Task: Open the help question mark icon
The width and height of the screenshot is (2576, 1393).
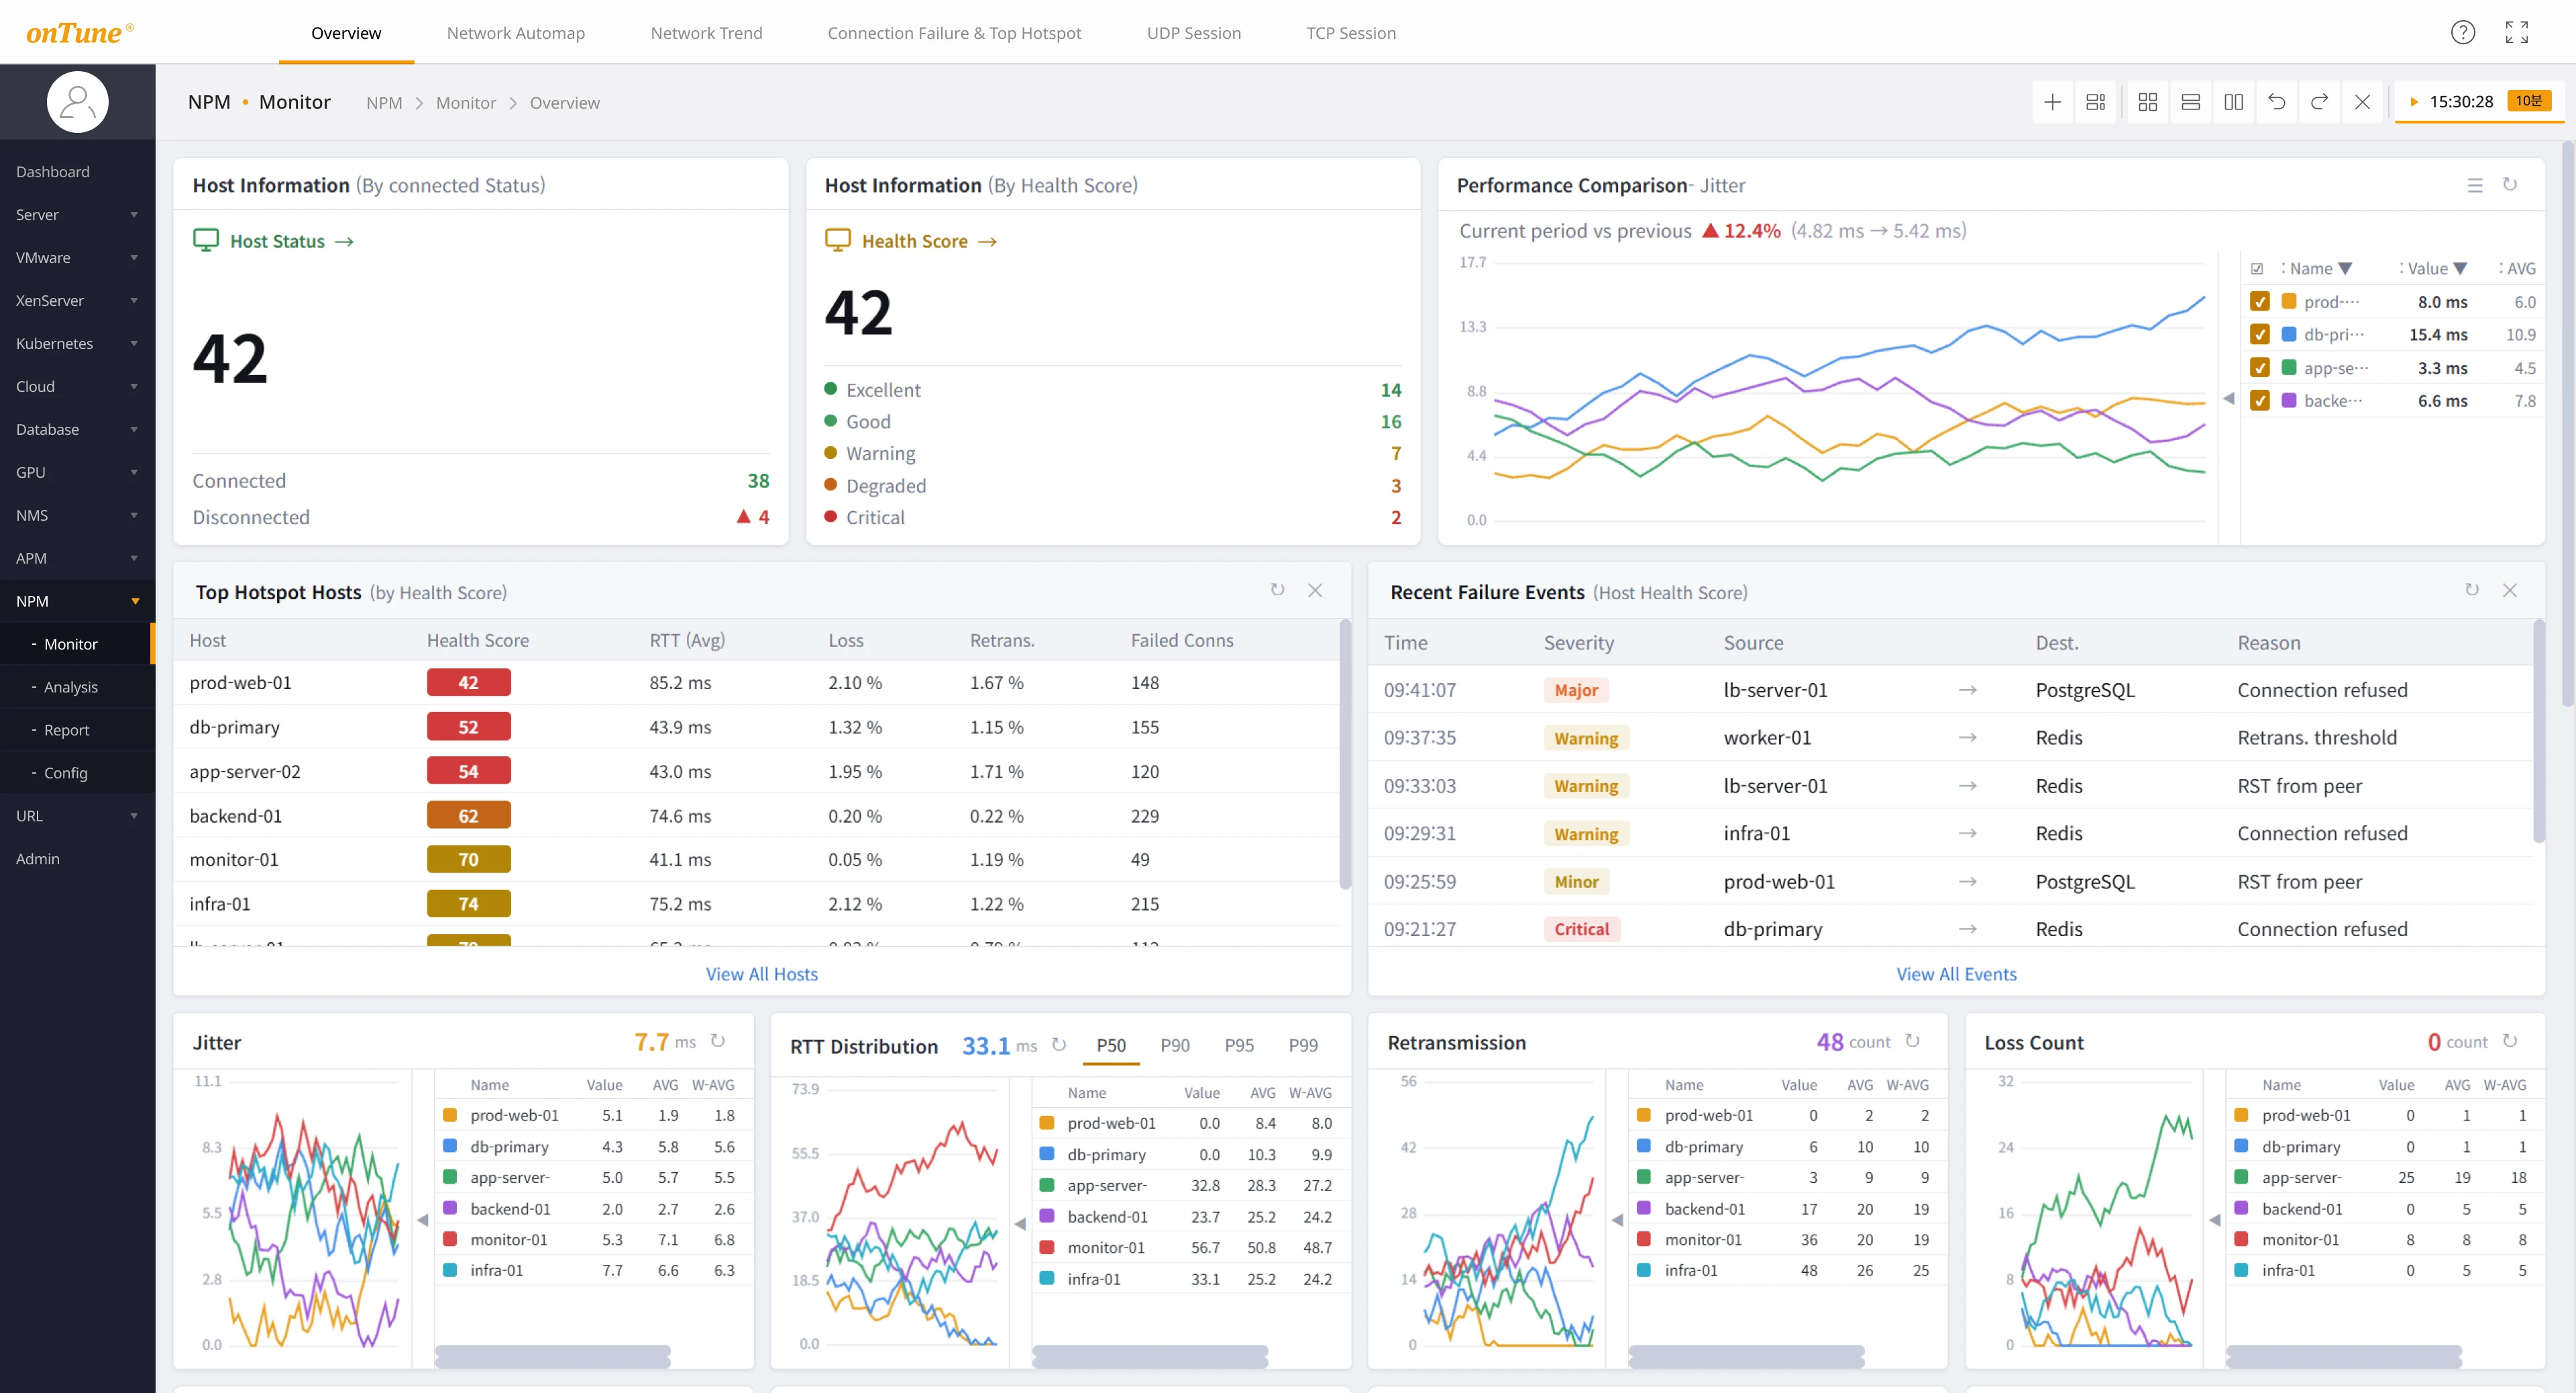Action: click(2463, 33)
